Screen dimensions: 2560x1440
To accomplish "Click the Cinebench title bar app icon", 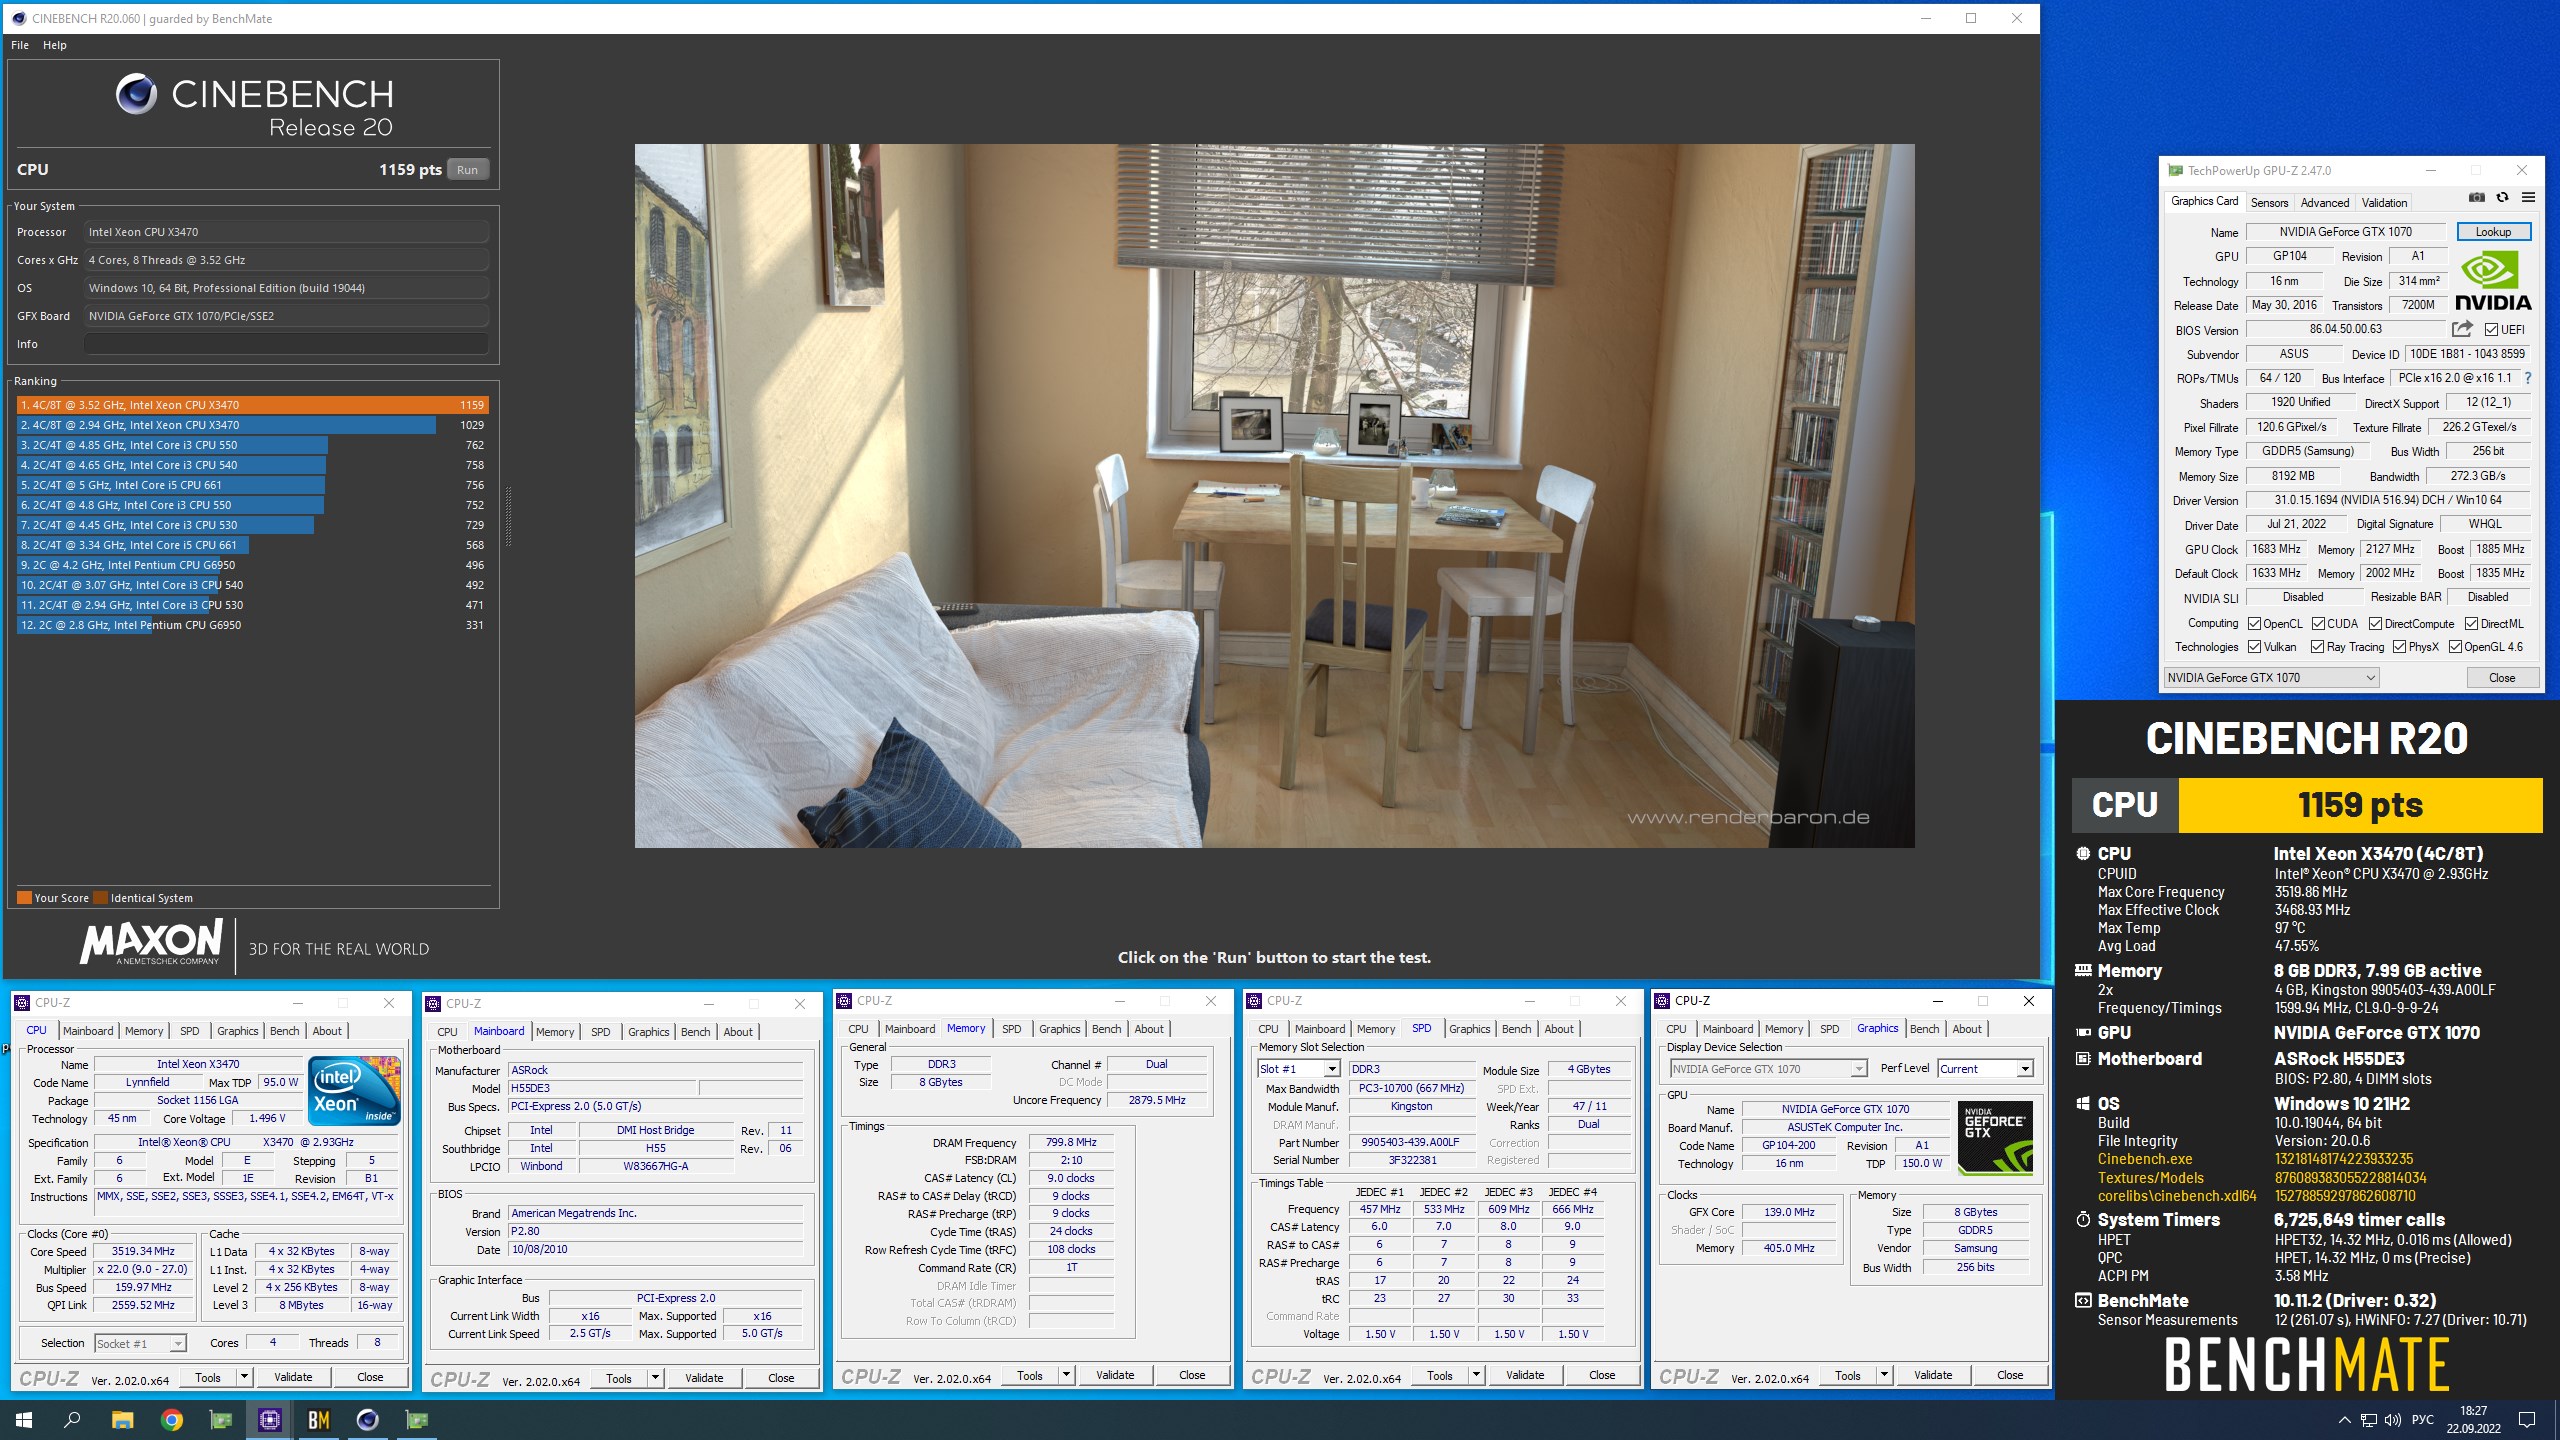I will point(18,18).
